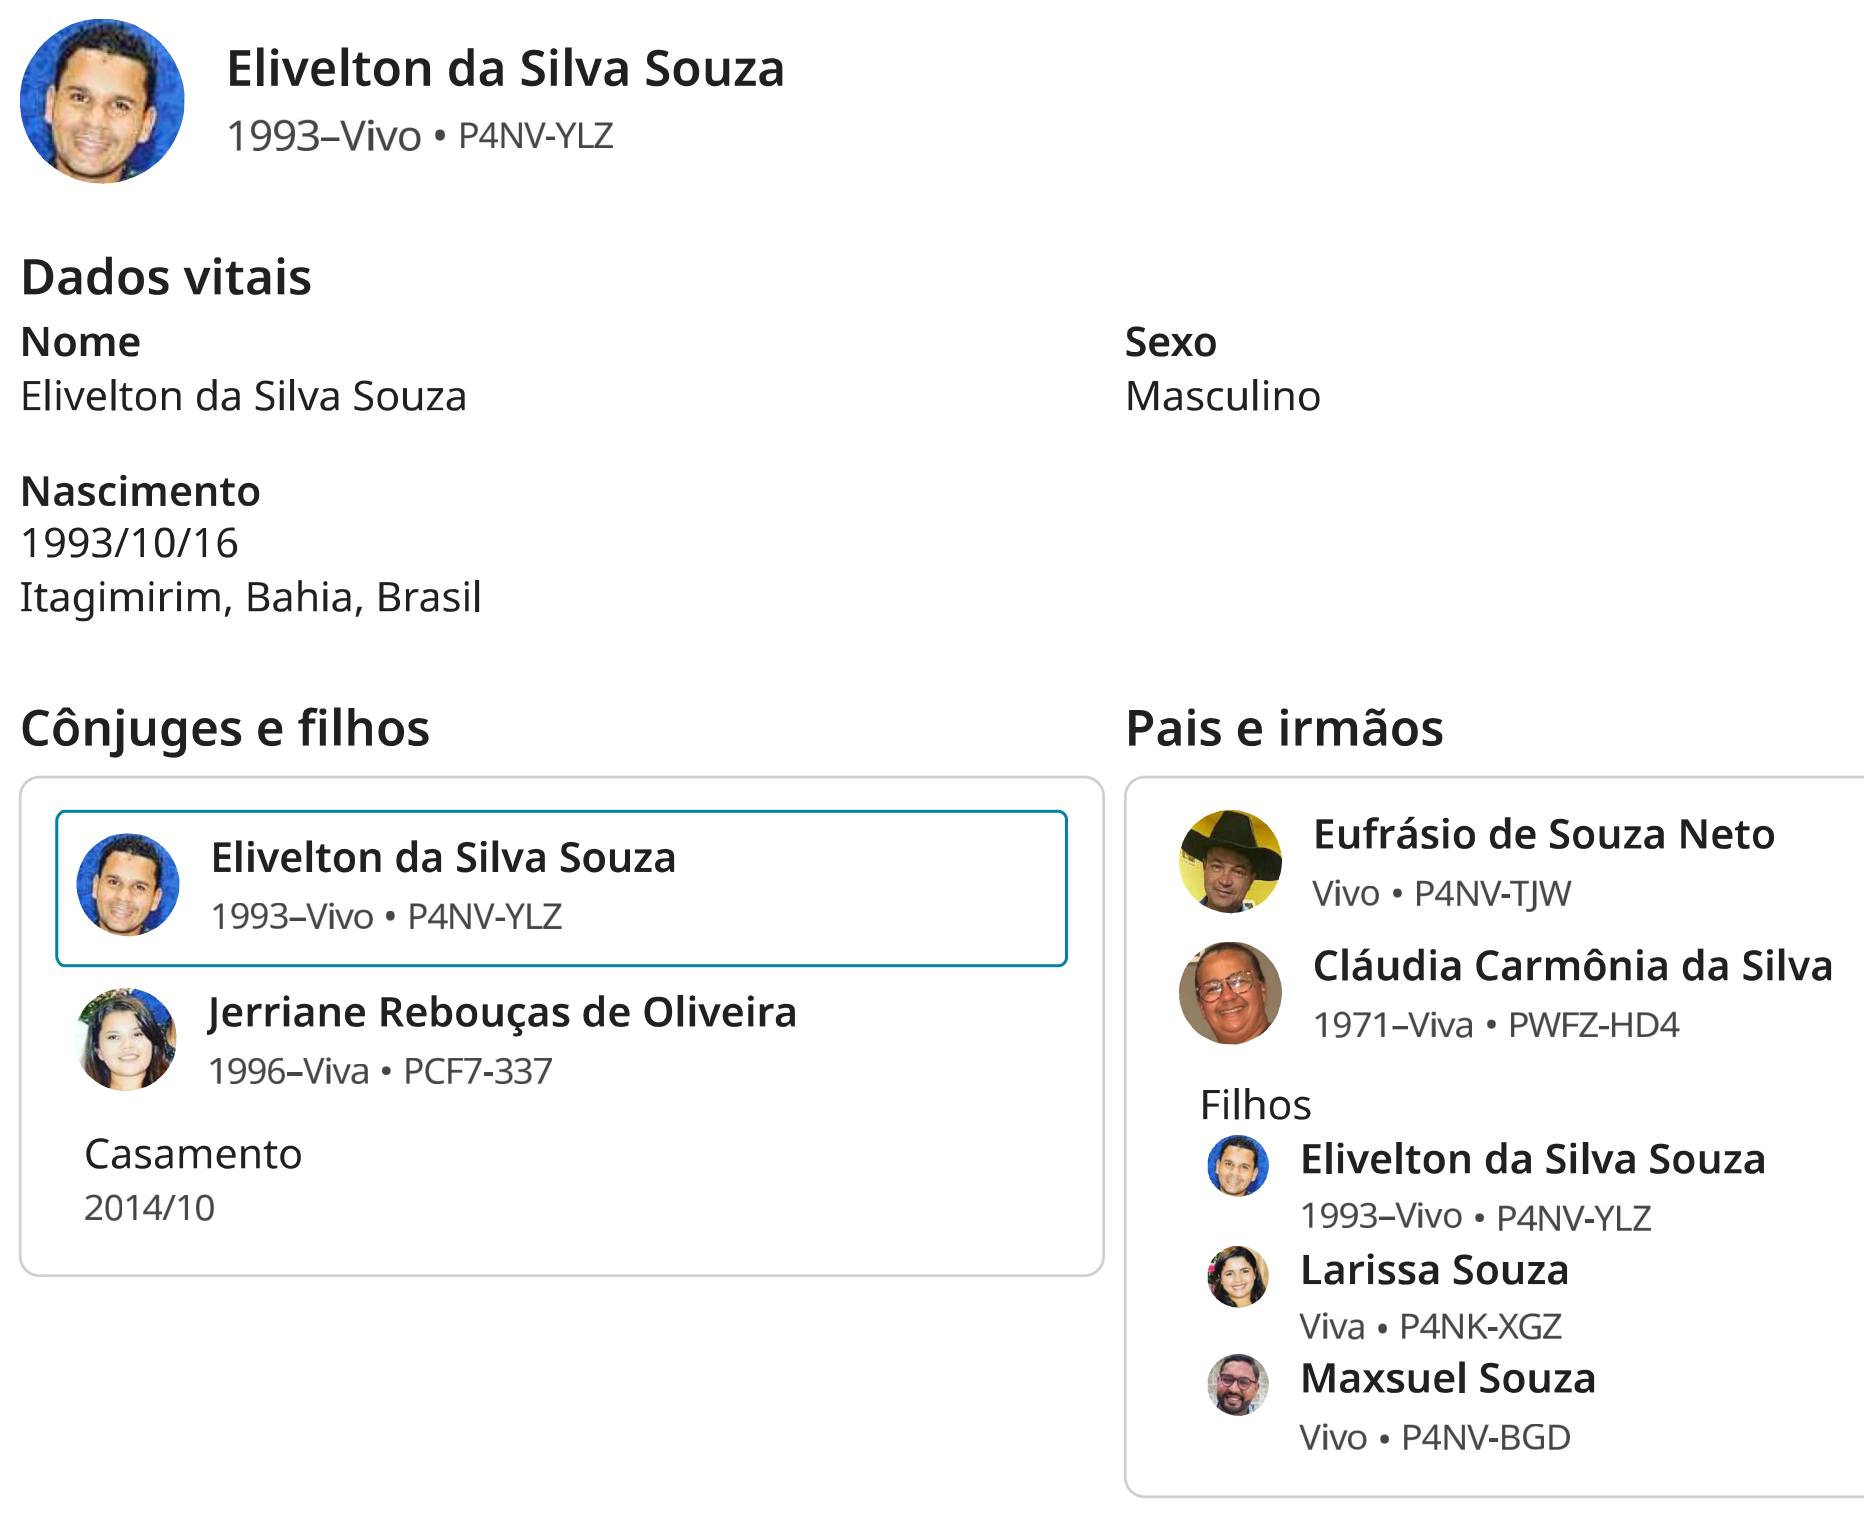Viewport: 1864px width, 1538px height.
Task: Open the Larissa Souza name link
Action: pyautogui.click(x=1434, y=1270)
